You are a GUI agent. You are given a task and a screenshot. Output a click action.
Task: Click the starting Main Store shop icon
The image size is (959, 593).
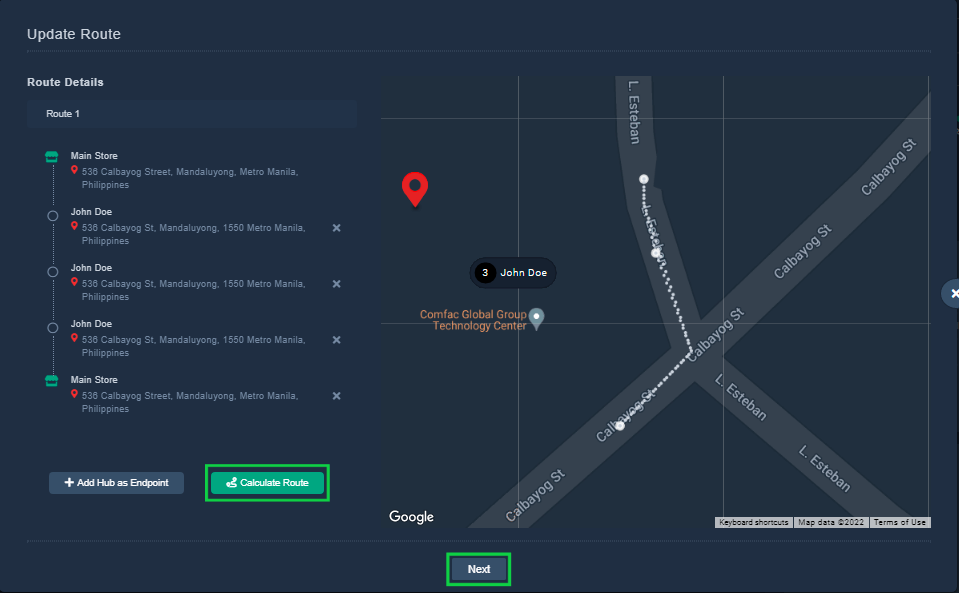(52, 157)
